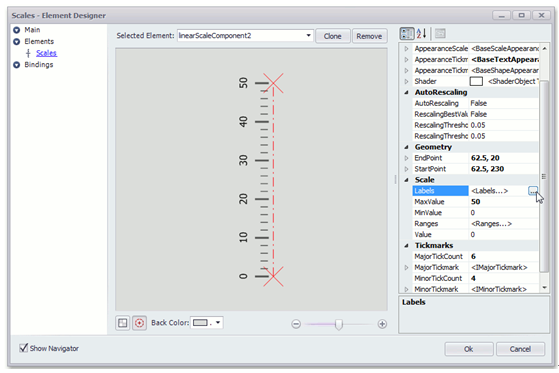
Task: Expand the StartPoint property
Action: 406,169
